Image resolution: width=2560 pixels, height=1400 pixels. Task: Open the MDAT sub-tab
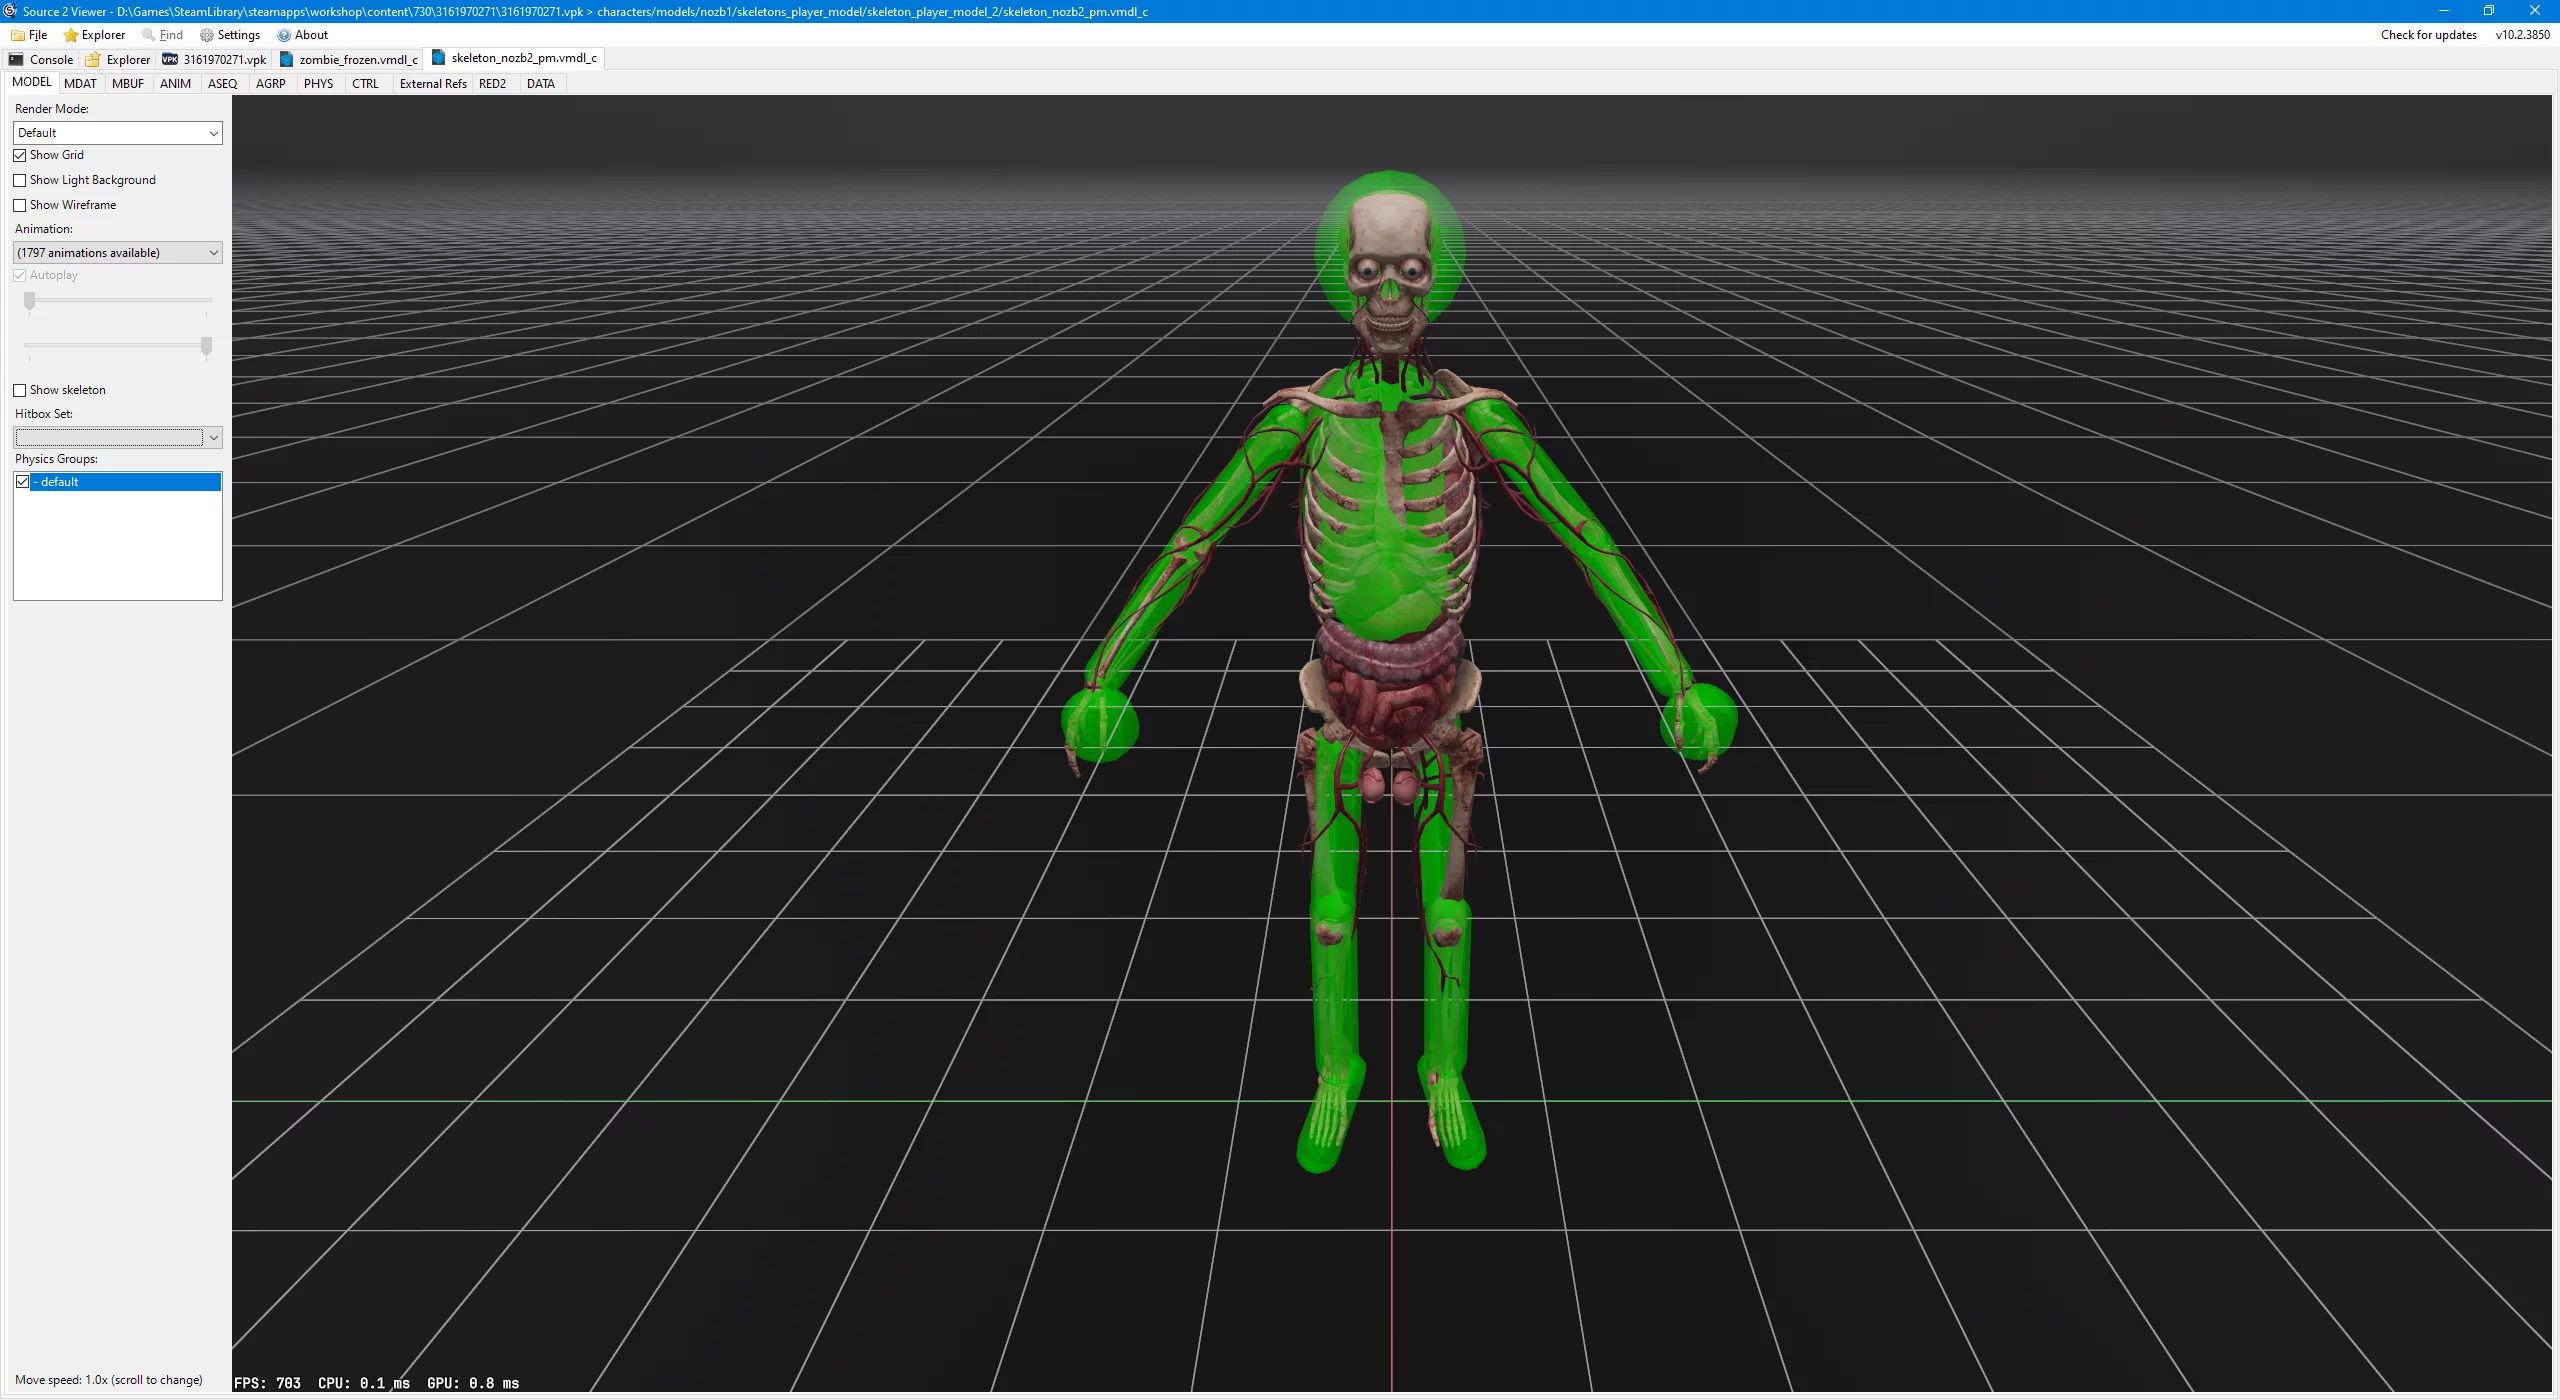80,84
